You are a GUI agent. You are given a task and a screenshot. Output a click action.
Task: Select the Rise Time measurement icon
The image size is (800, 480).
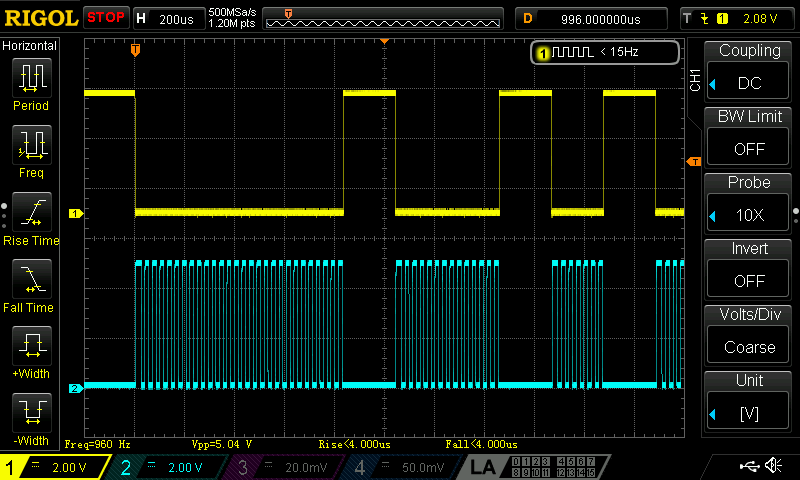[32, 212]
